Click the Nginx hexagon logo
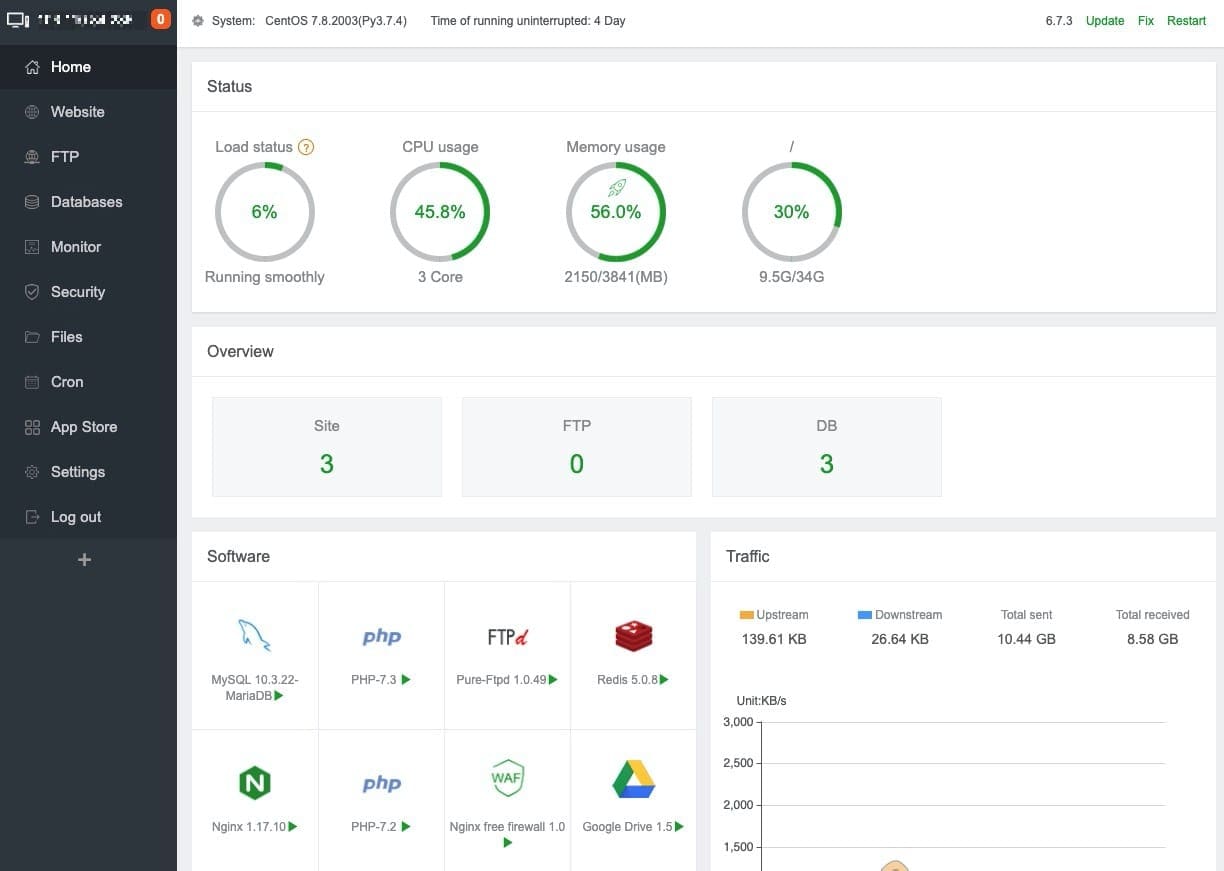 point(255,783)
